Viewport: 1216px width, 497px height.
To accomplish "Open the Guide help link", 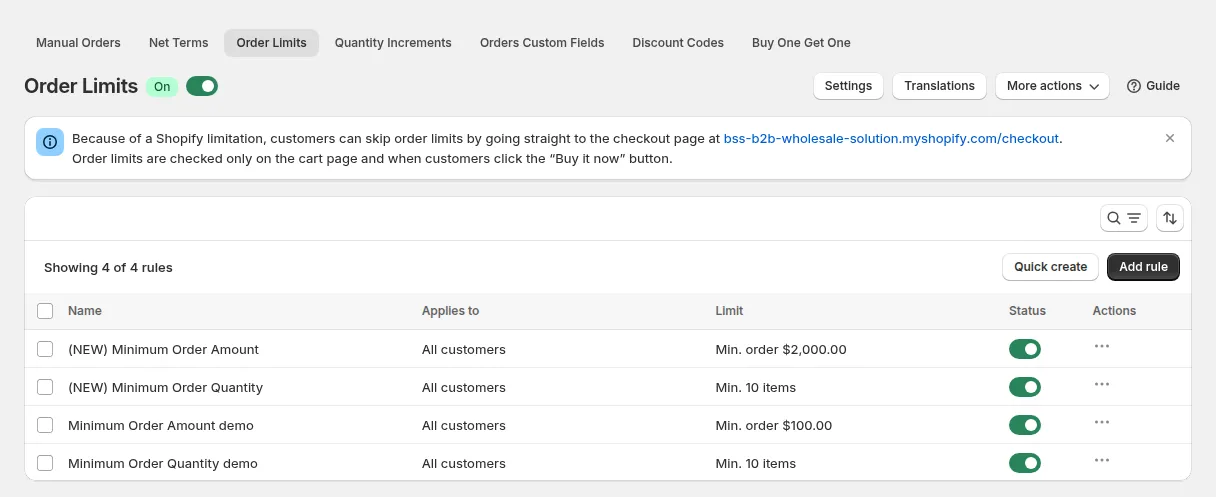I will pyautogui.click(x=1153, y=86).
